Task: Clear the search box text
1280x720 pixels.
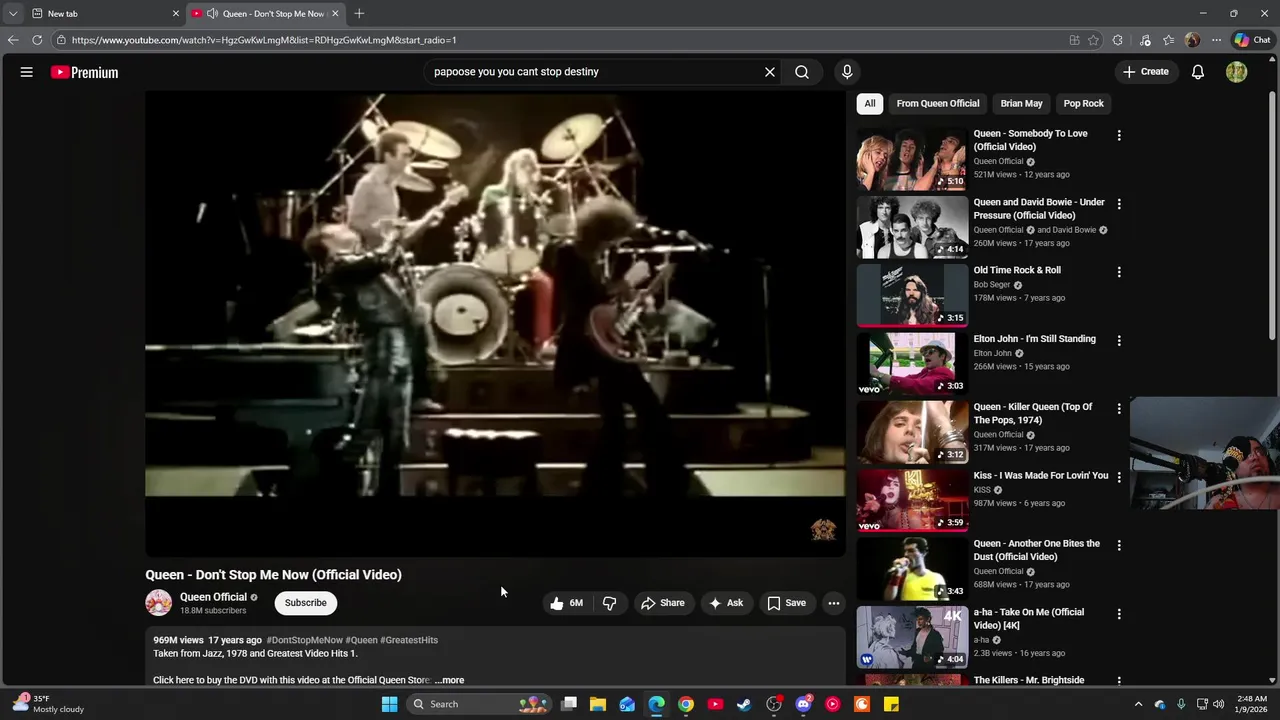Action: (770, 72)
